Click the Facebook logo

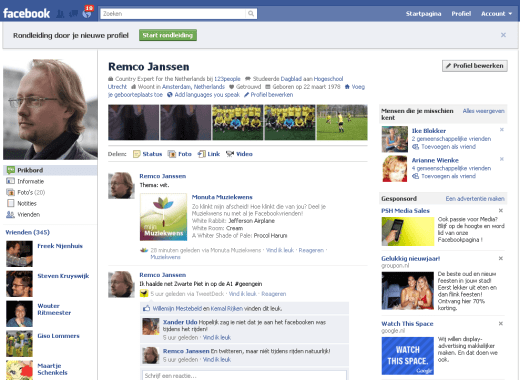27,14
